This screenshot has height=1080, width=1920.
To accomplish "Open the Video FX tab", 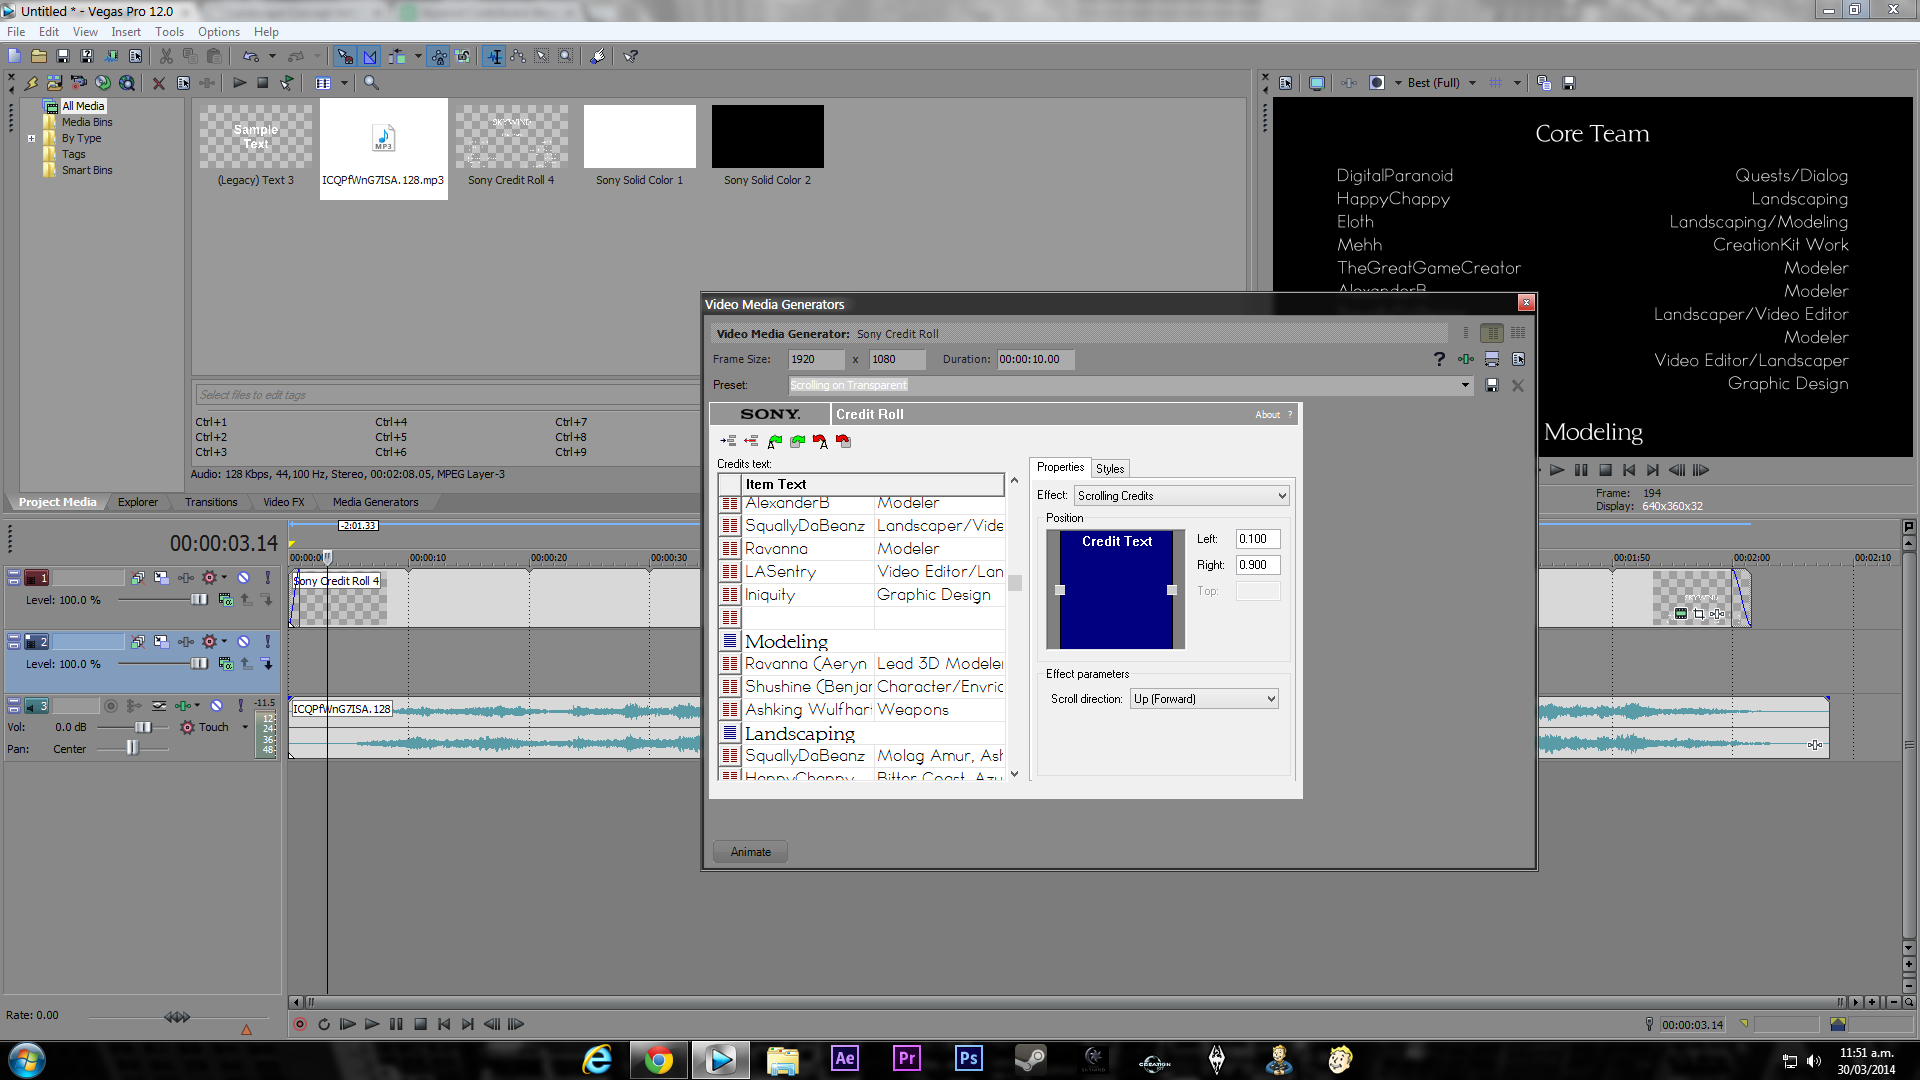I will [x=284, y=502].
